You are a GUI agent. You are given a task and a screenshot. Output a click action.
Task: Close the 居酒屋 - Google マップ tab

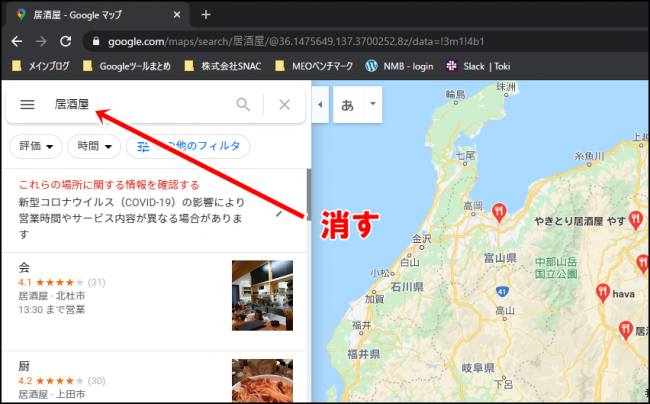pos(177,15)
